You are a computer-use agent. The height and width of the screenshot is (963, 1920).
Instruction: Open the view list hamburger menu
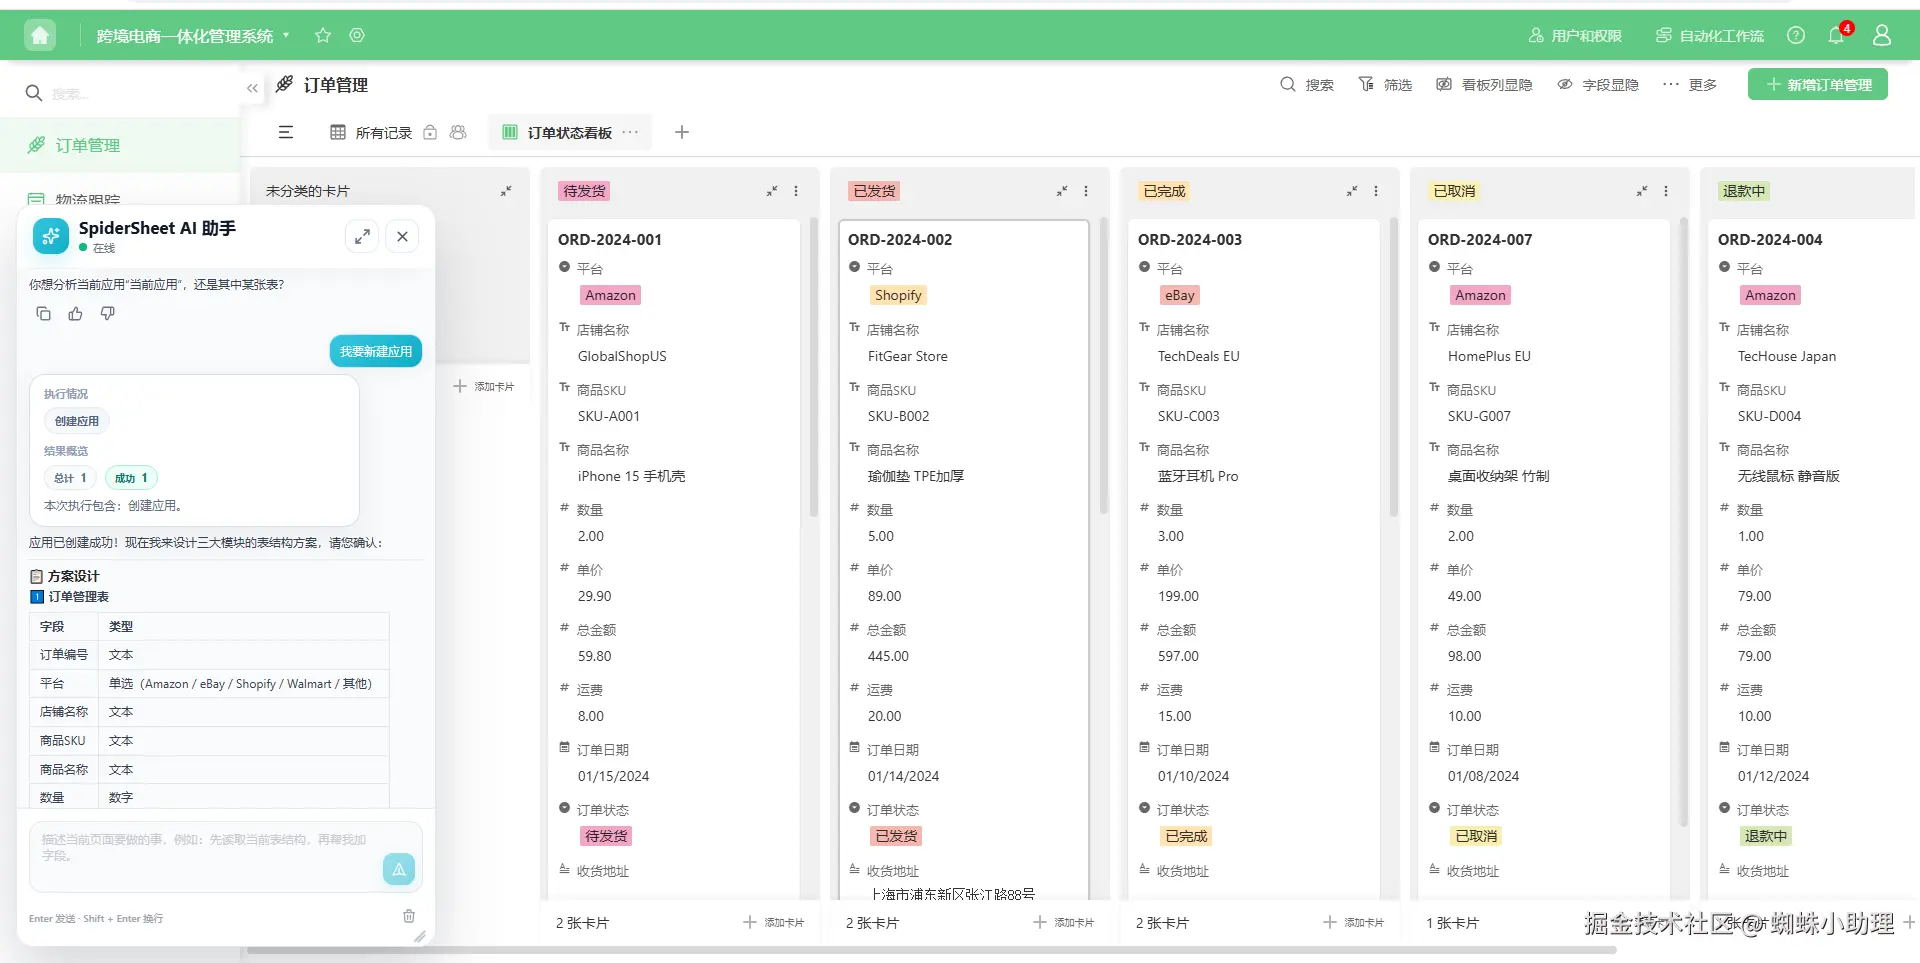(286, 133)
